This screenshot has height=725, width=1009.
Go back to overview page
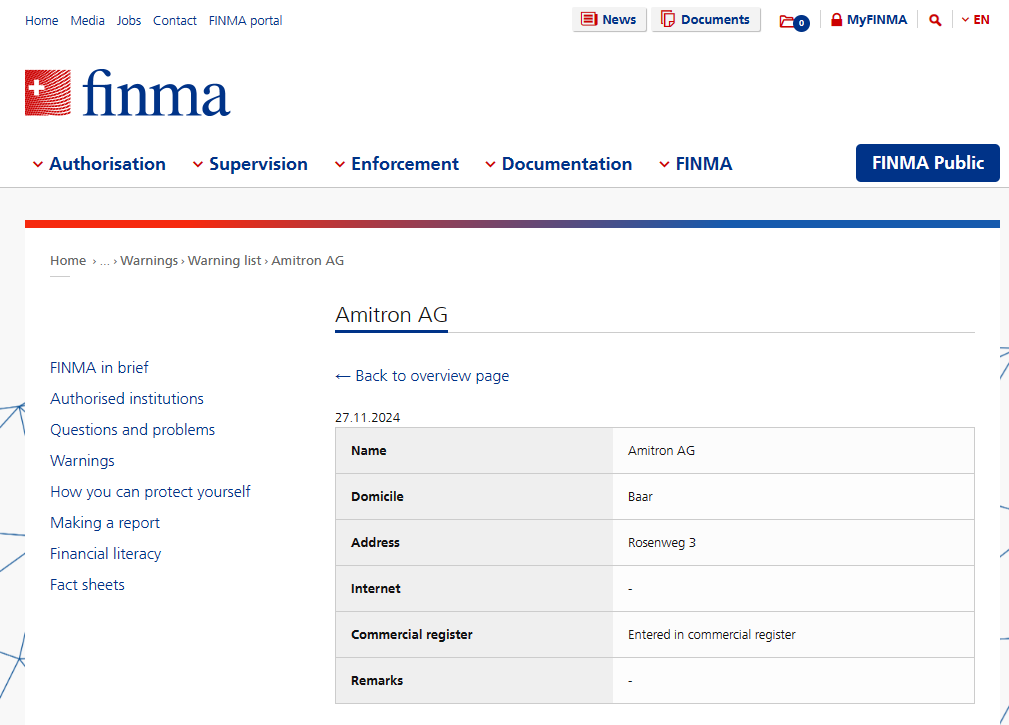click(x=422, y=376)
